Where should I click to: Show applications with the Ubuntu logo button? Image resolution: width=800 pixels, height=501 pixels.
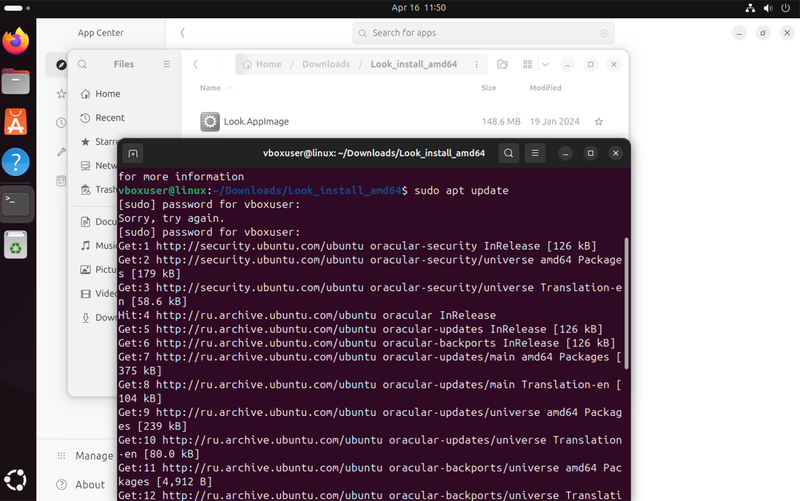16,480
